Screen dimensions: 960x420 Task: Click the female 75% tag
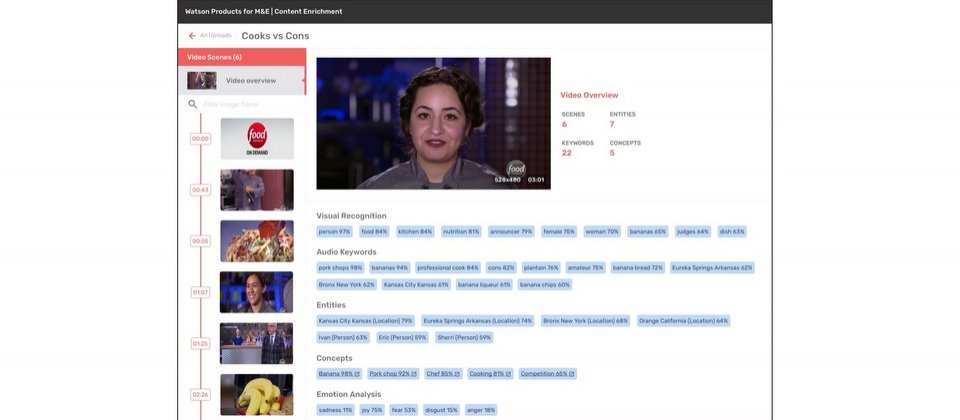click(x=559, y=231)
